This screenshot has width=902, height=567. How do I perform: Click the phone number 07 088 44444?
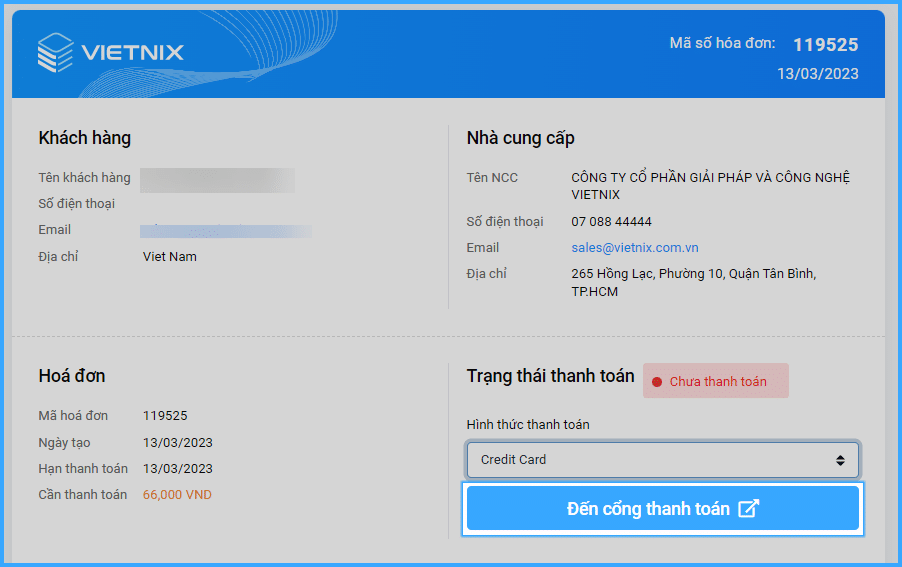point(611,221)
